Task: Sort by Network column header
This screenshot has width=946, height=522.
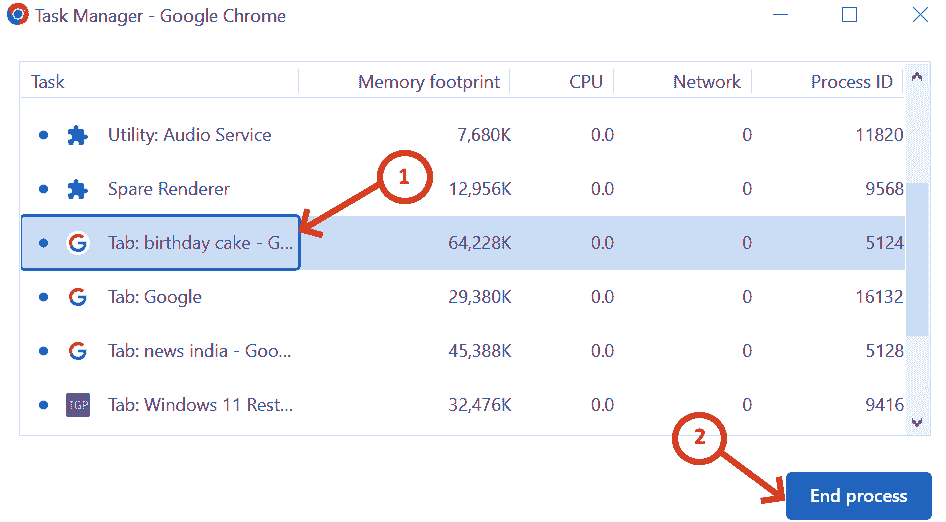Action: click(706, 82)
